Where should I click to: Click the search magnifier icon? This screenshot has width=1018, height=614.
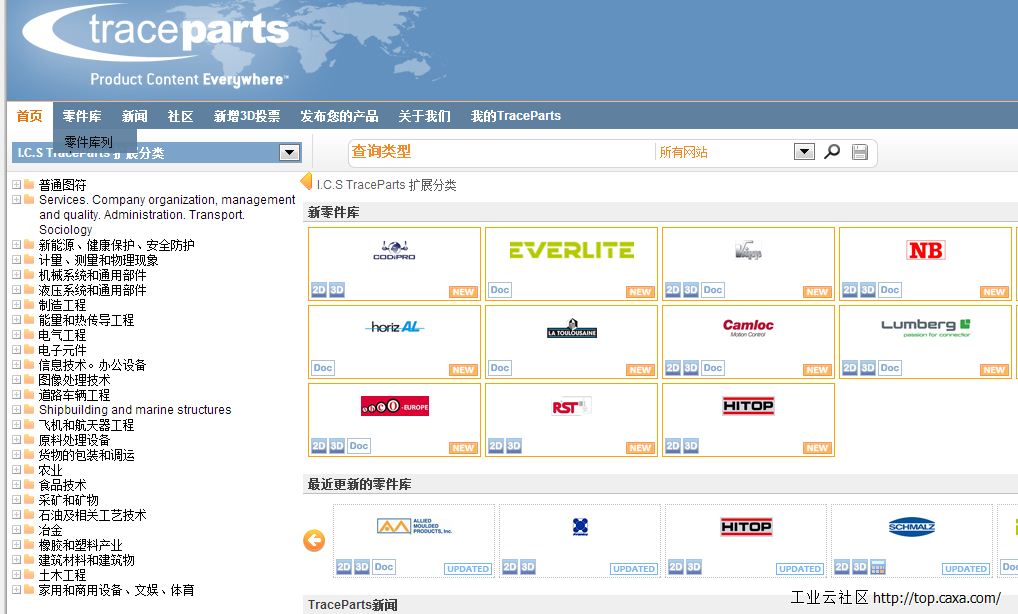click(x=832, y=152)
